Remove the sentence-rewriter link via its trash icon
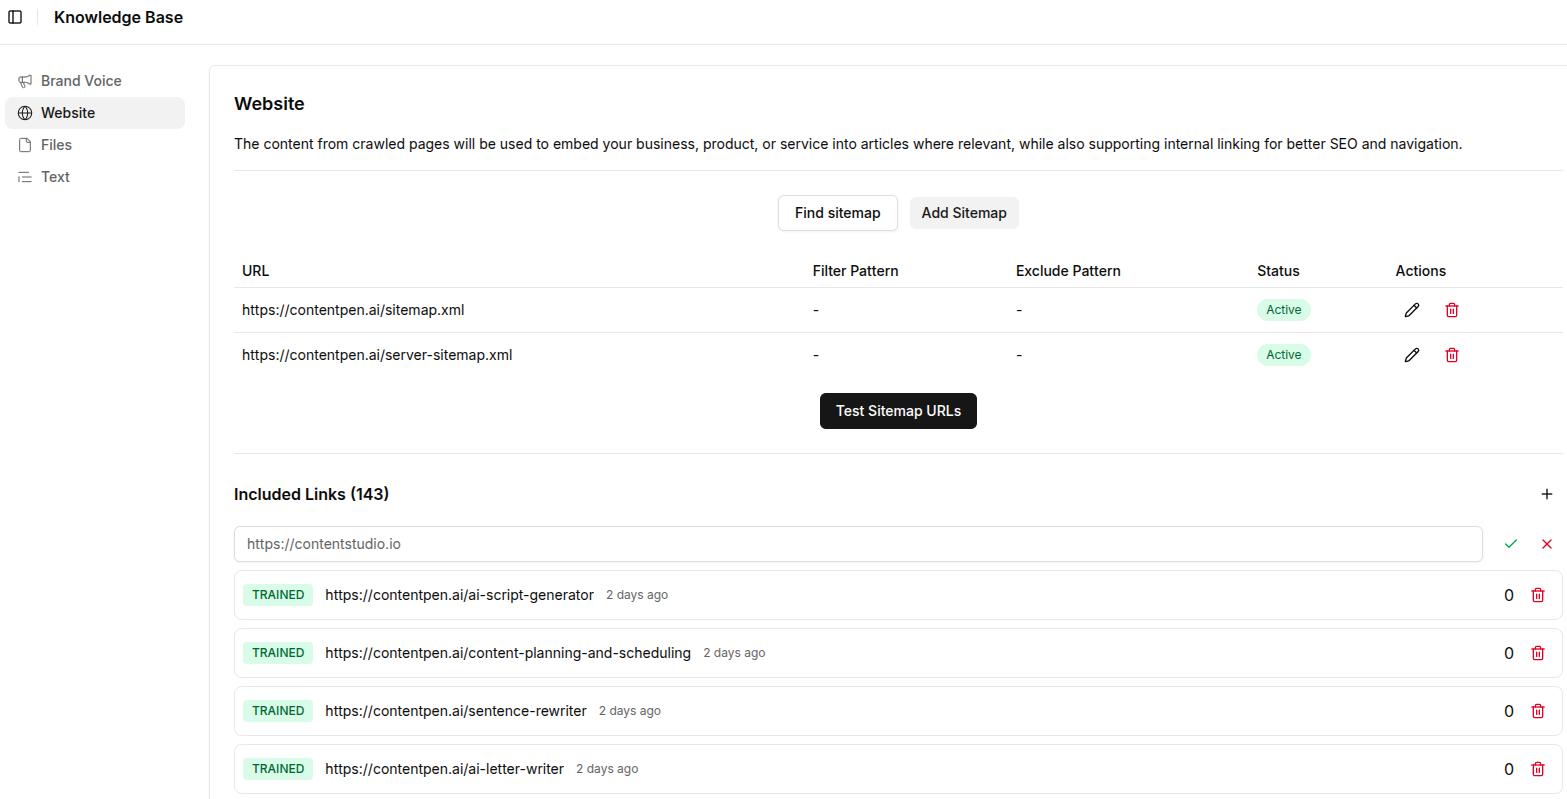Screen dimensions: 1567x799 pos(1538,710)
